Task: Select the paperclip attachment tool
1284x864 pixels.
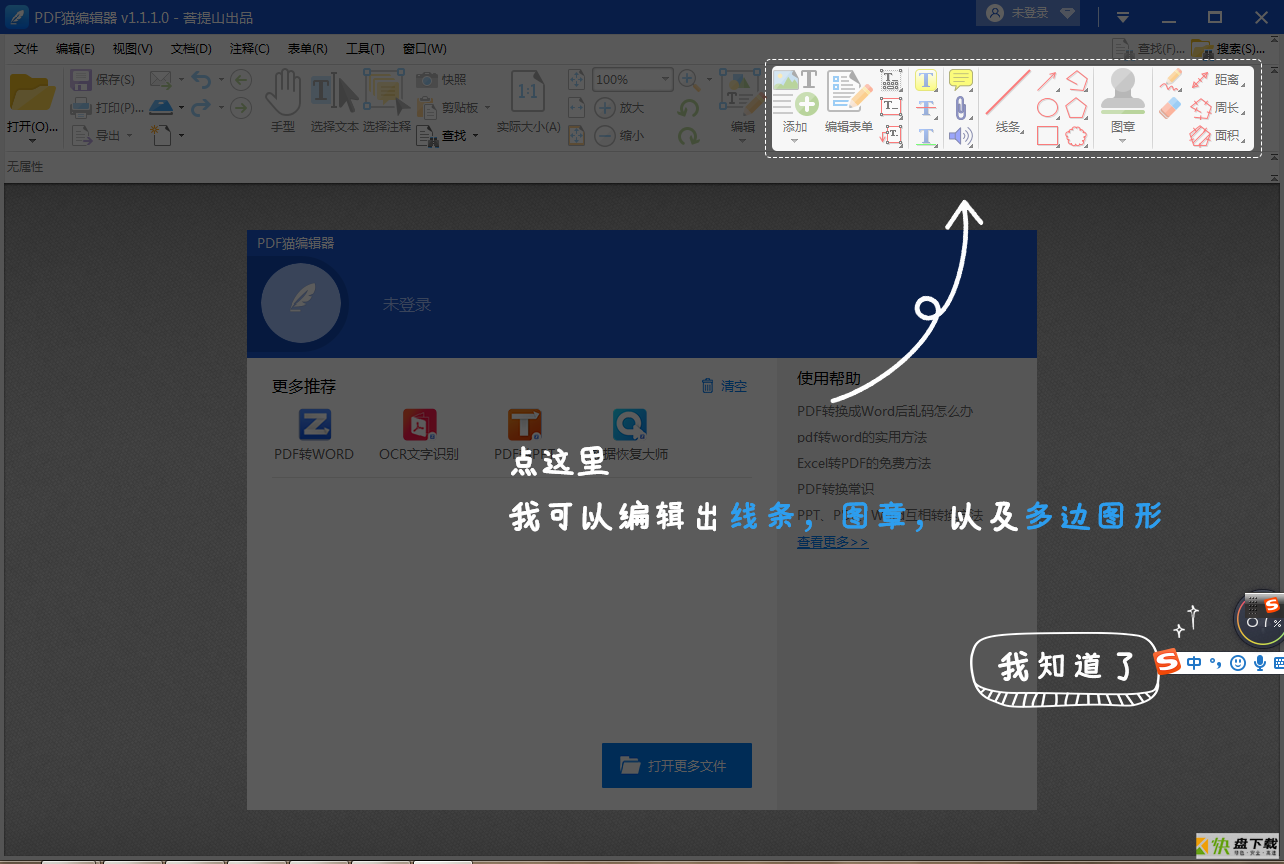Action: [960, 108]
